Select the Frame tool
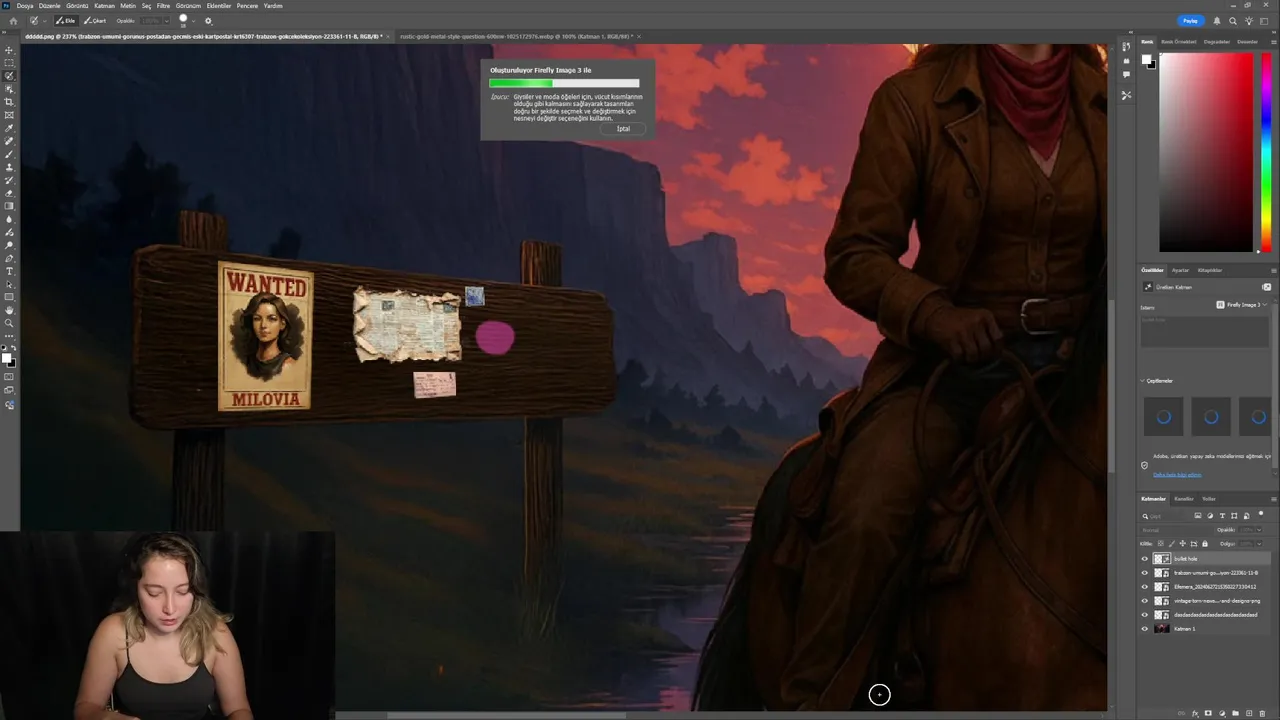 [x=9, y=115]
